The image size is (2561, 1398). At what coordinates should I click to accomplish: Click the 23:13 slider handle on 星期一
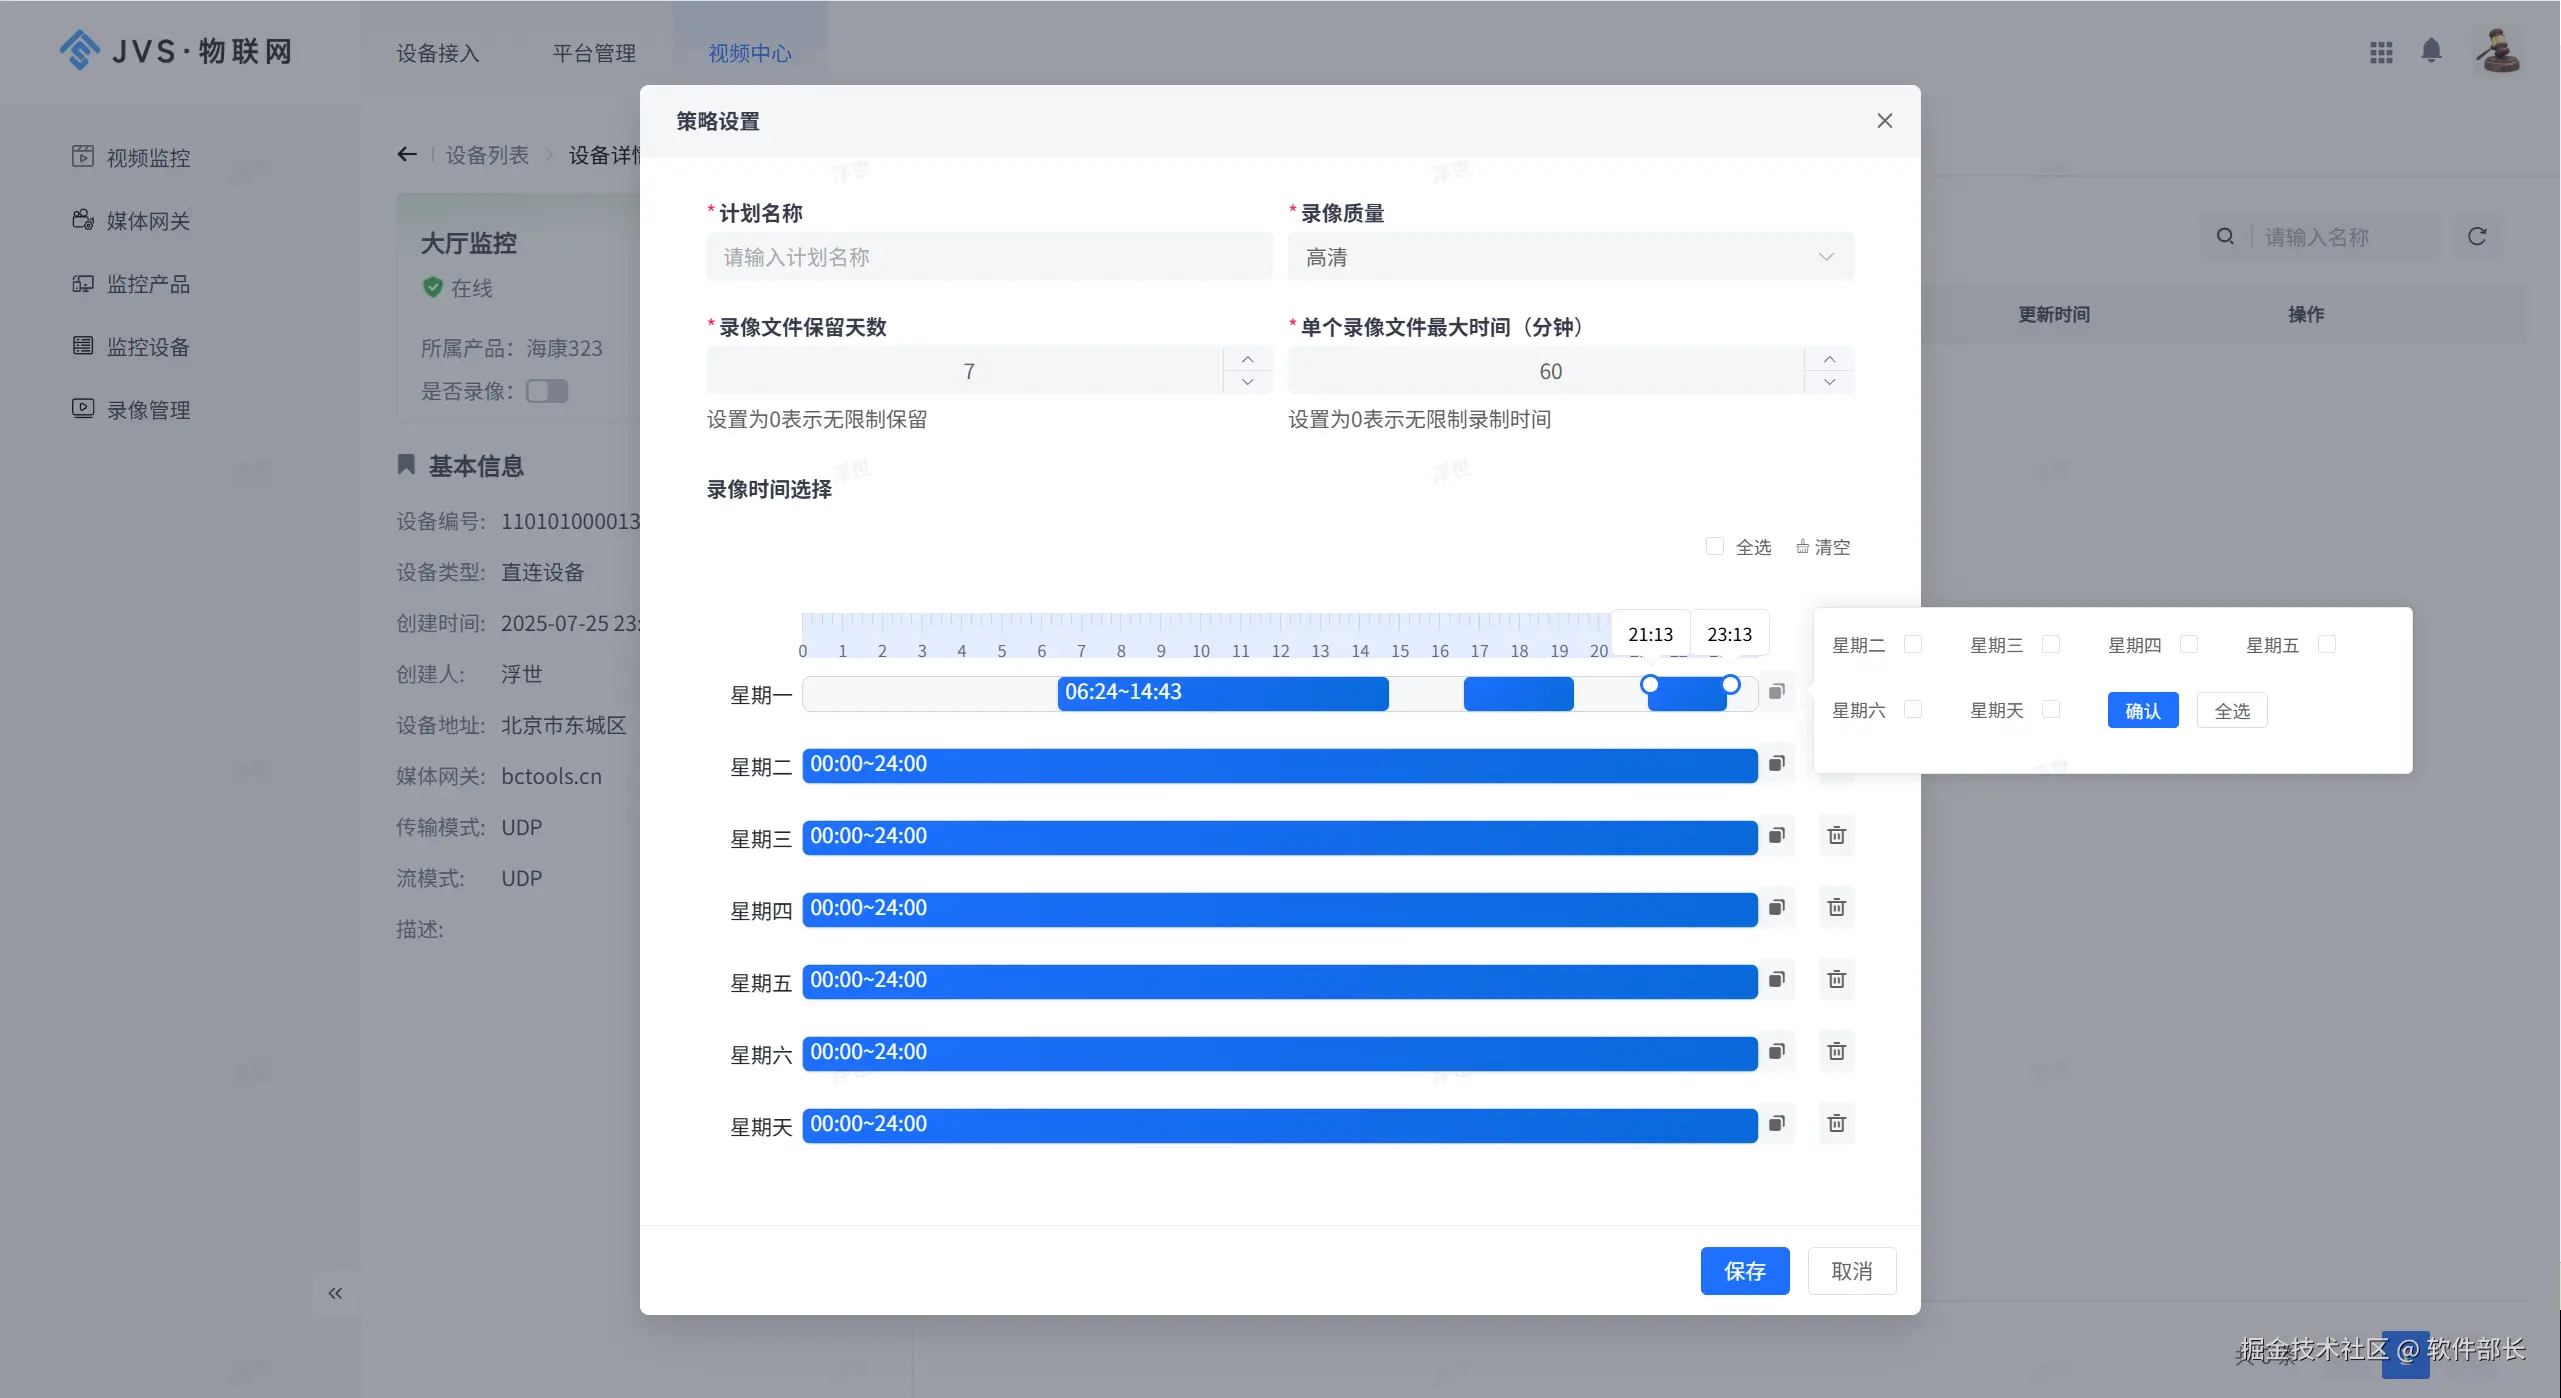(x=1730, y=685)
